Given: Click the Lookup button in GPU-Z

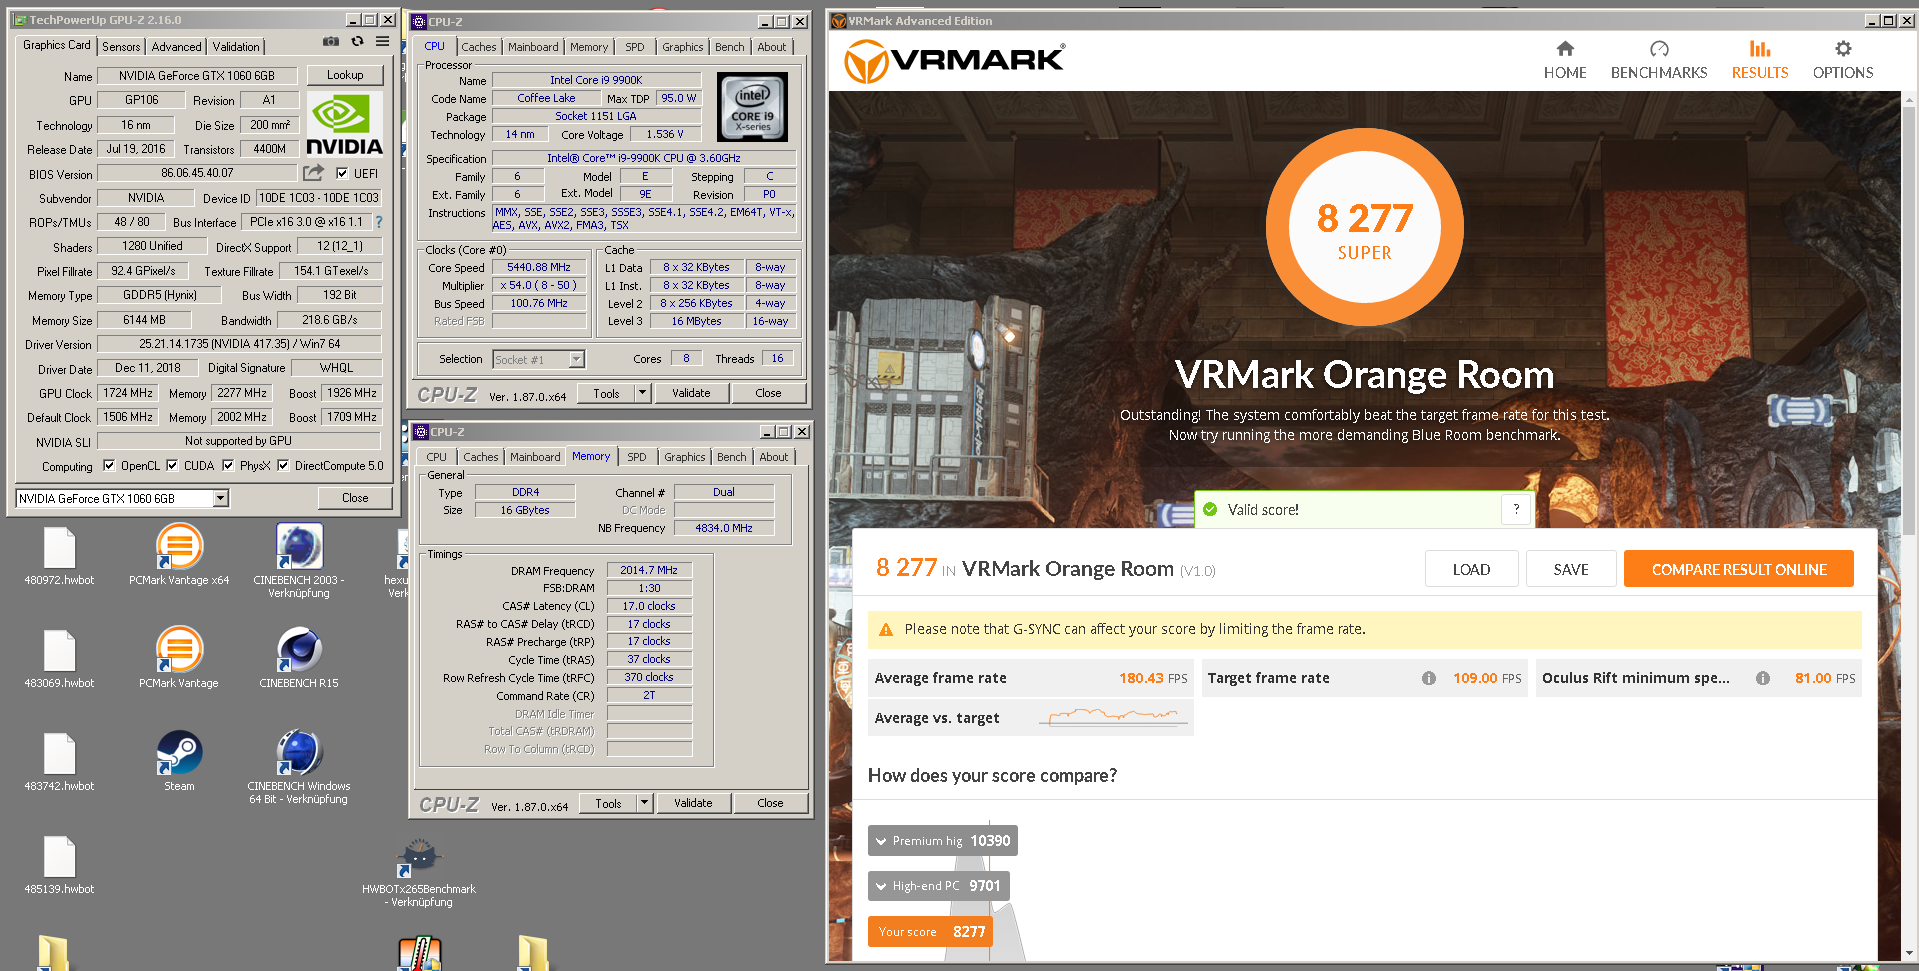Looking at the screenshot, I should coord(345,75).
